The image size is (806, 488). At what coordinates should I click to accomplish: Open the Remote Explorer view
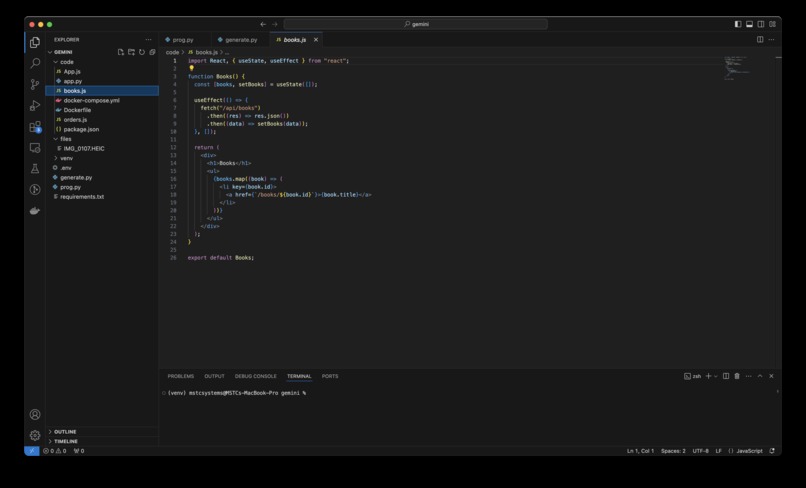[34, 148]
